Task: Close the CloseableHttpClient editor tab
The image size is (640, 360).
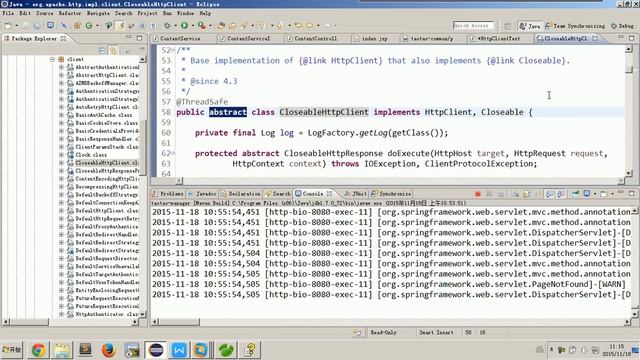Action: pyautogui.click(x=595, y=38)
